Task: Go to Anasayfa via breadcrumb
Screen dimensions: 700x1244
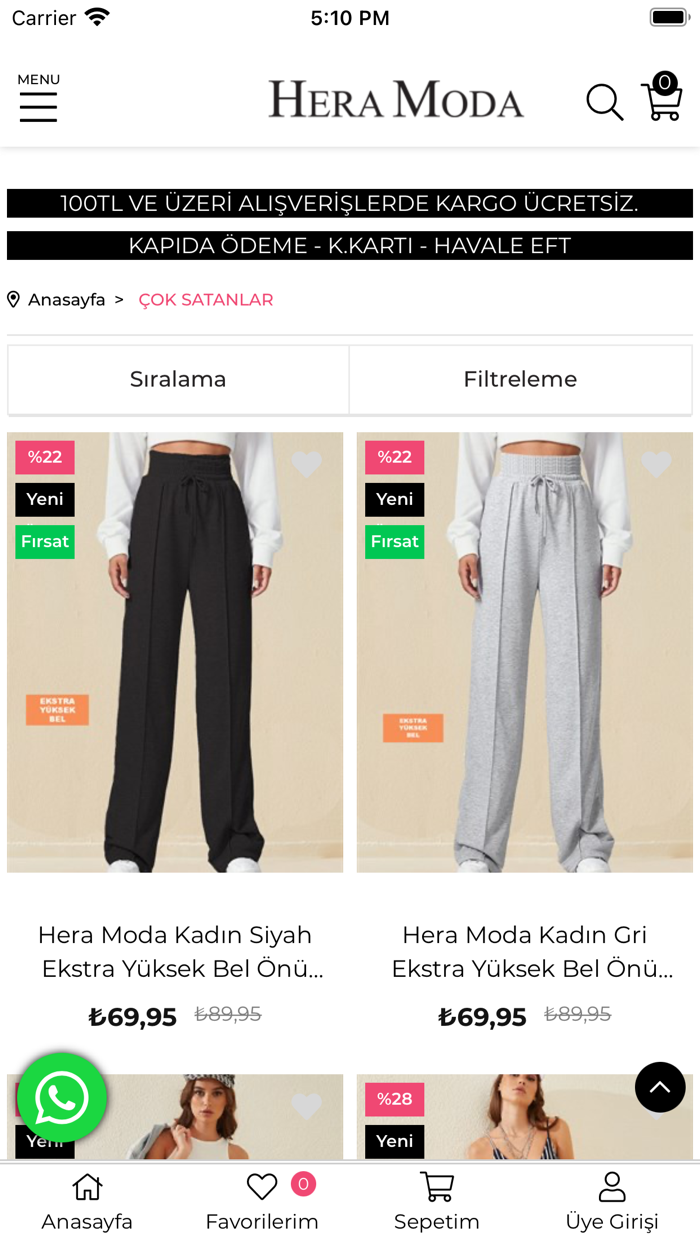Action: [x=68, y=298]
